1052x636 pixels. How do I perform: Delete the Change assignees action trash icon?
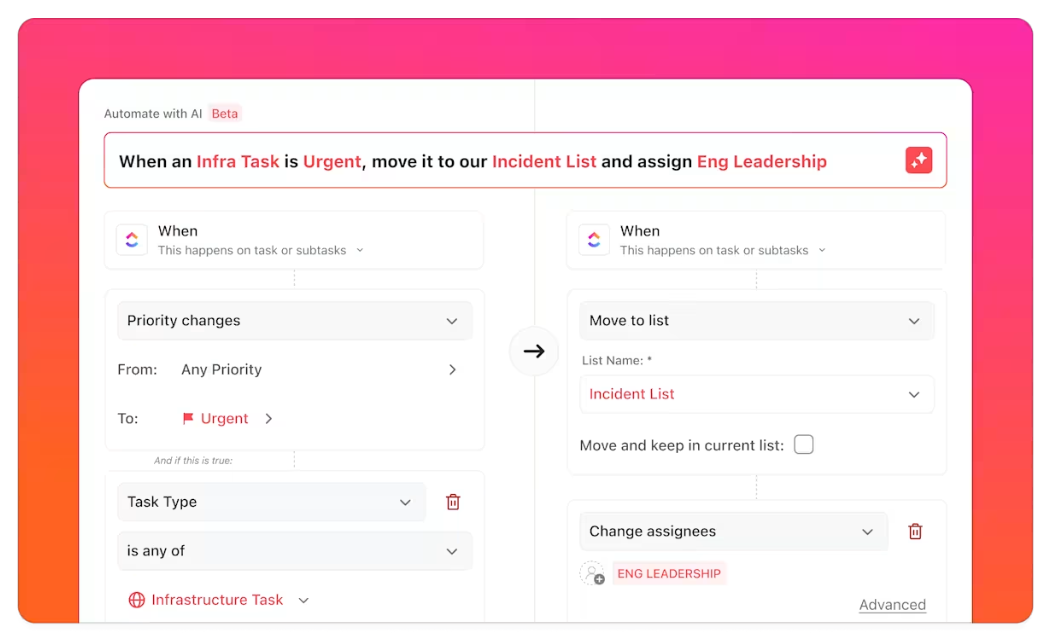(915, 532)
